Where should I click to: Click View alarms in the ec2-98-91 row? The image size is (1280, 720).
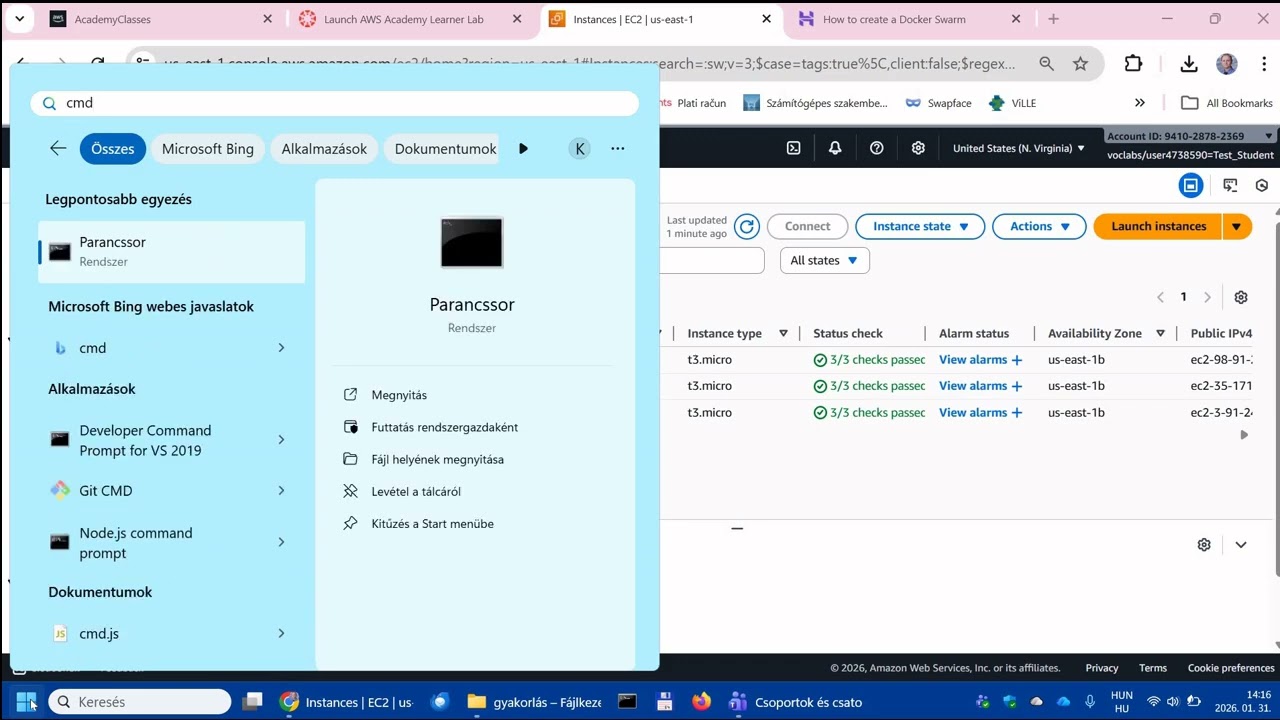[980, 360]
